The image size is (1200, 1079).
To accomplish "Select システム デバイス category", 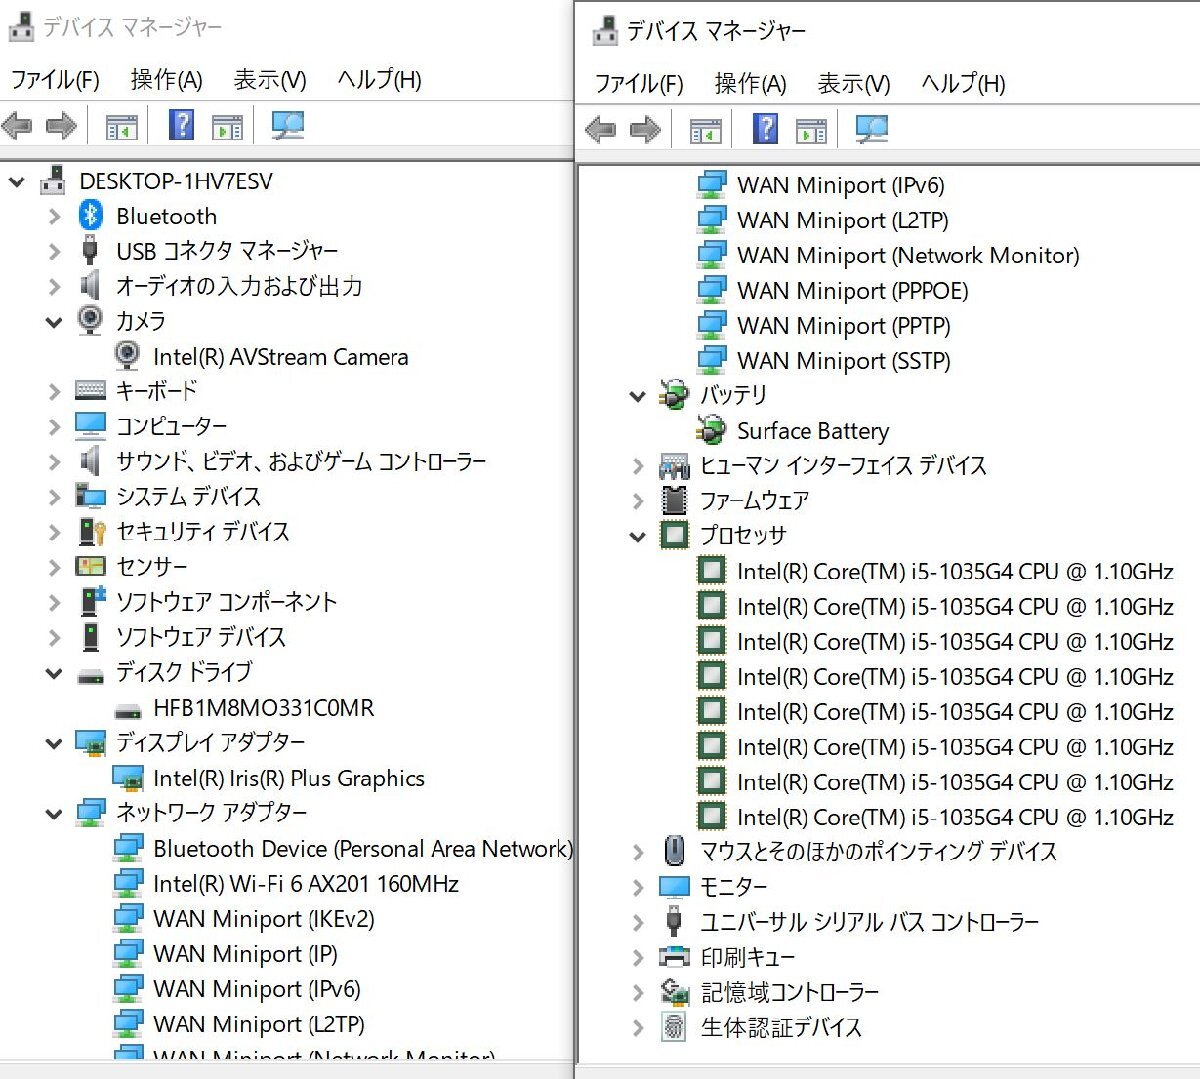I will (x=188, y=497).
